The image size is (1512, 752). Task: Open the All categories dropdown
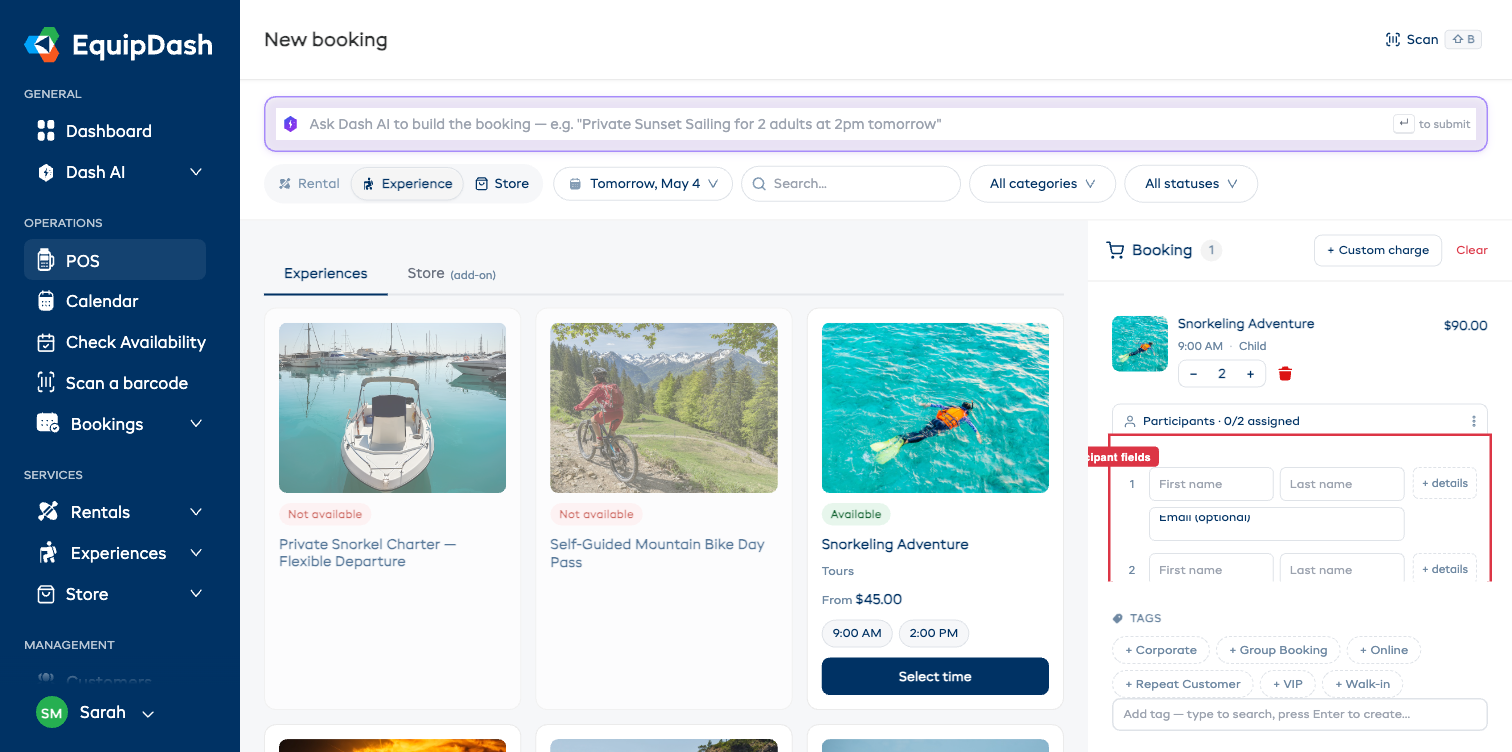[1042, 184]
